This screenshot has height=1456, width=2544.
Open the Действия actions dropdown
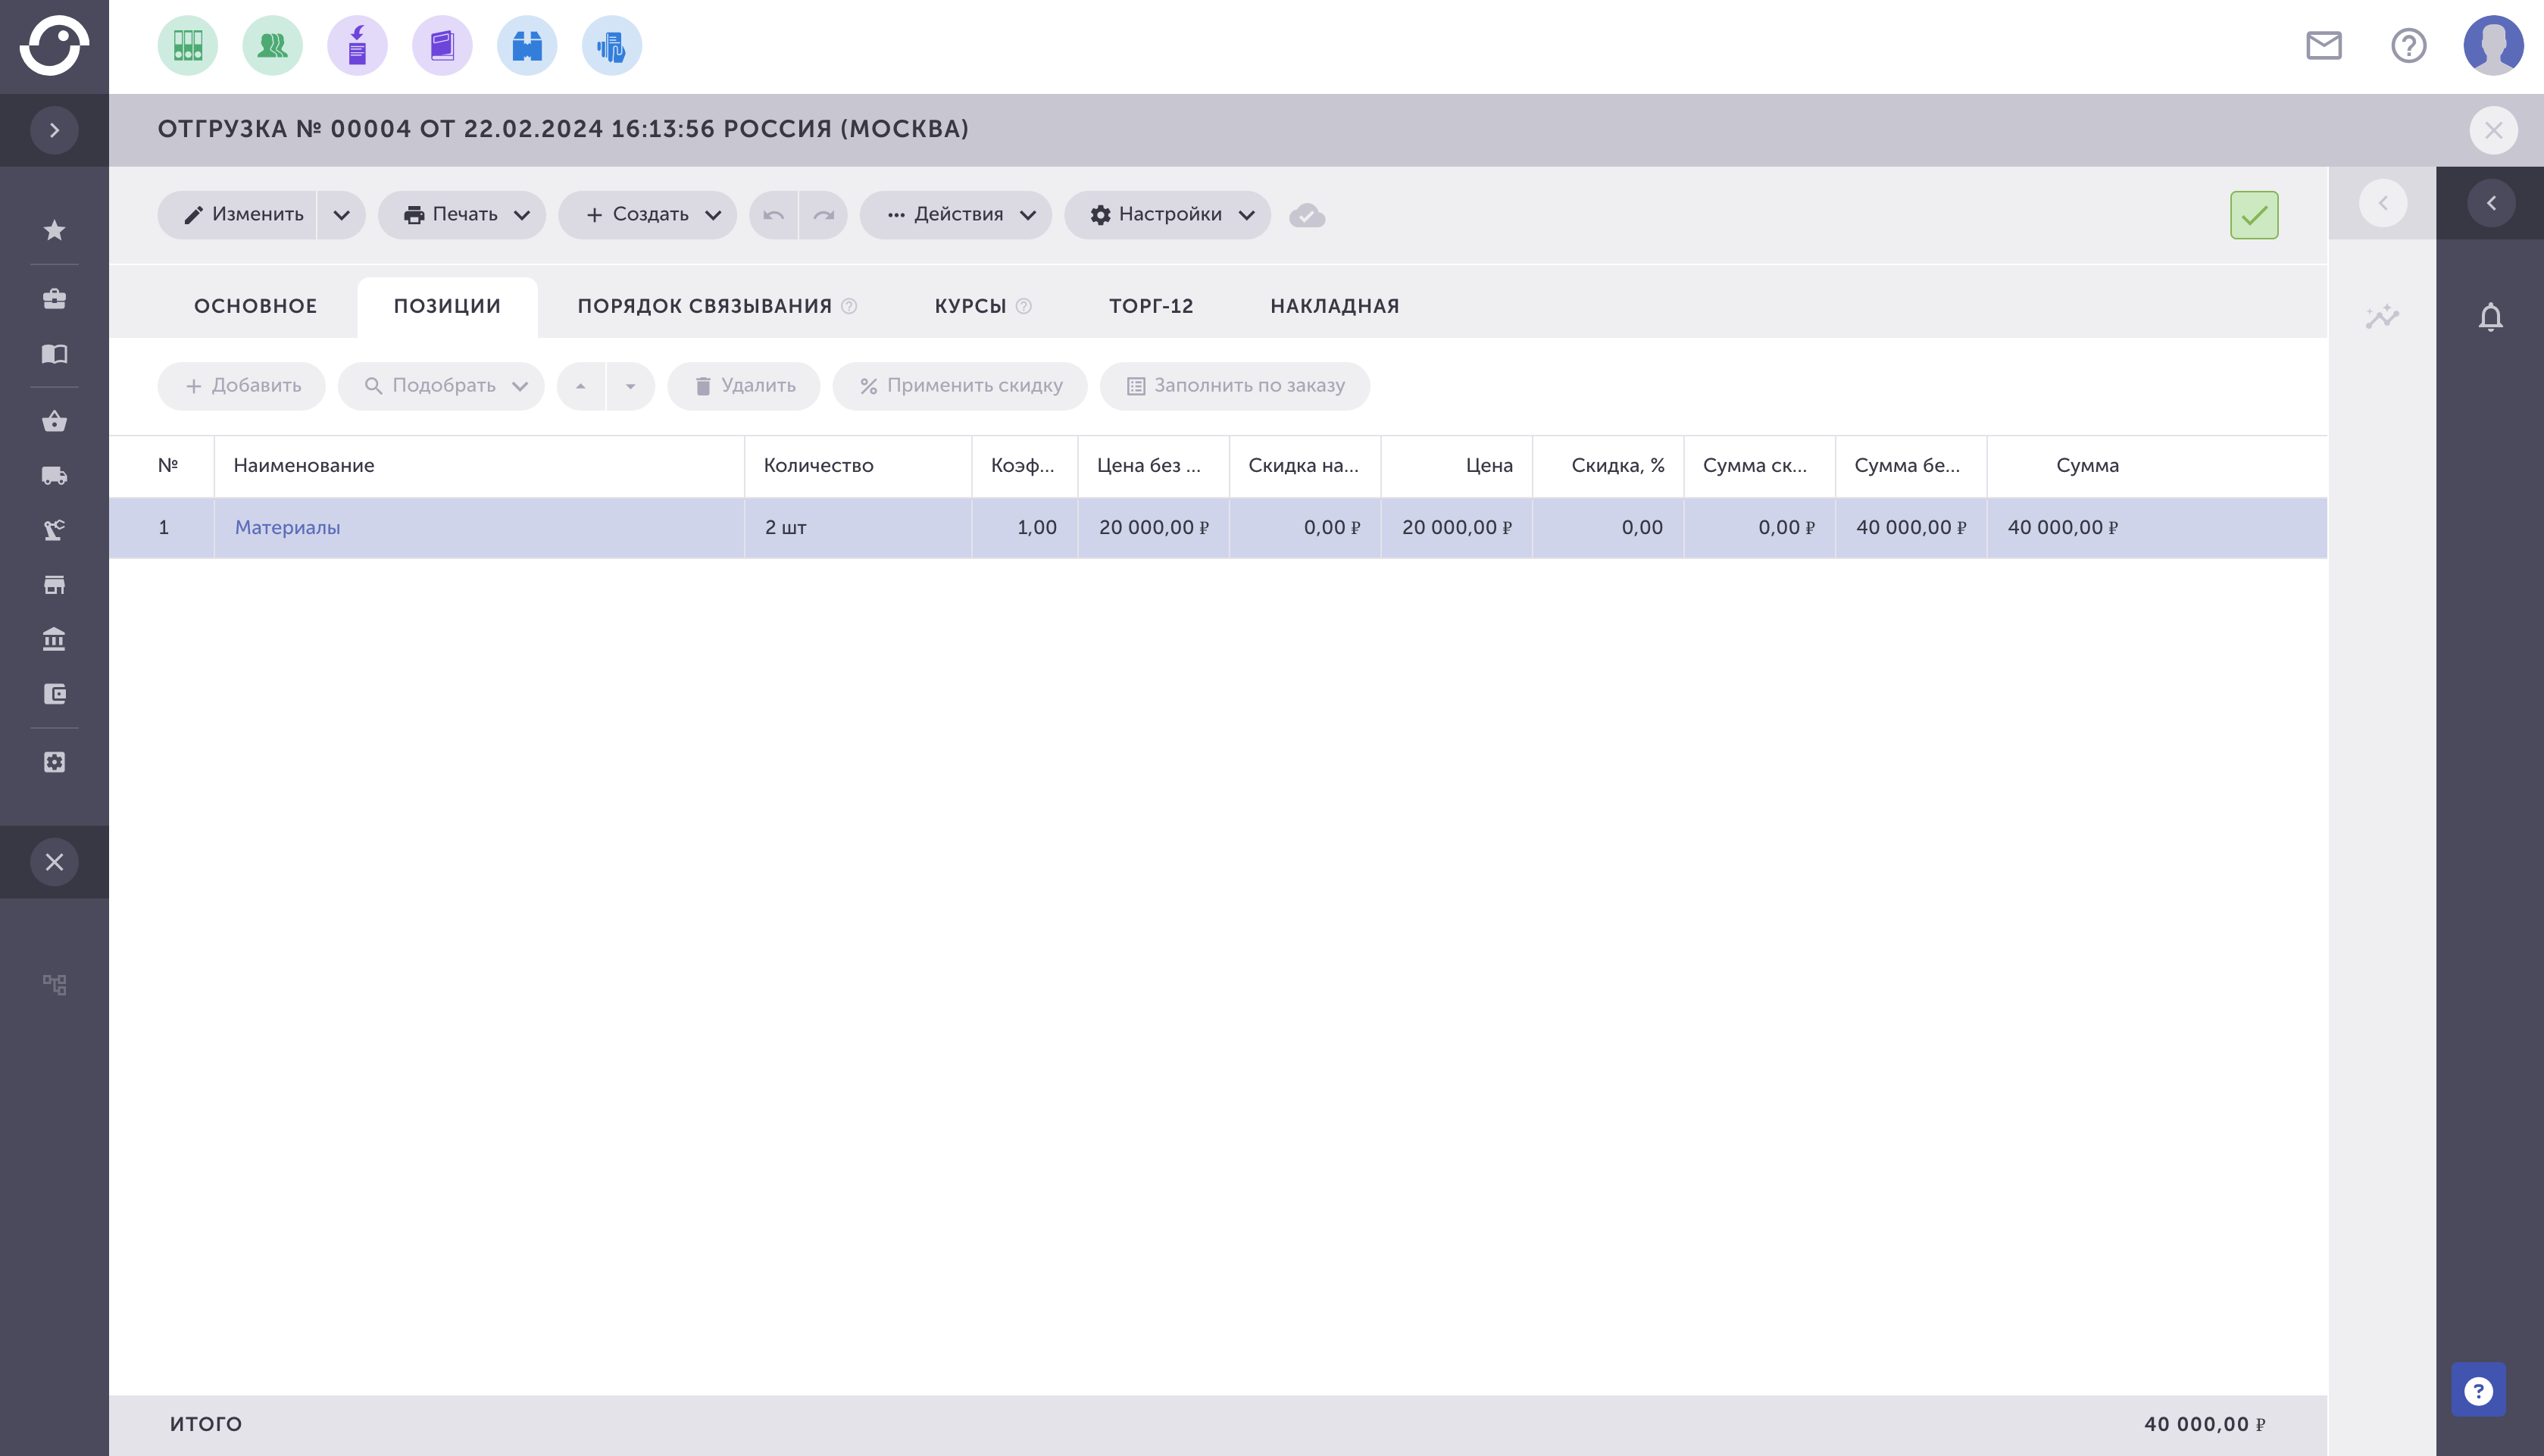point(956,215)
